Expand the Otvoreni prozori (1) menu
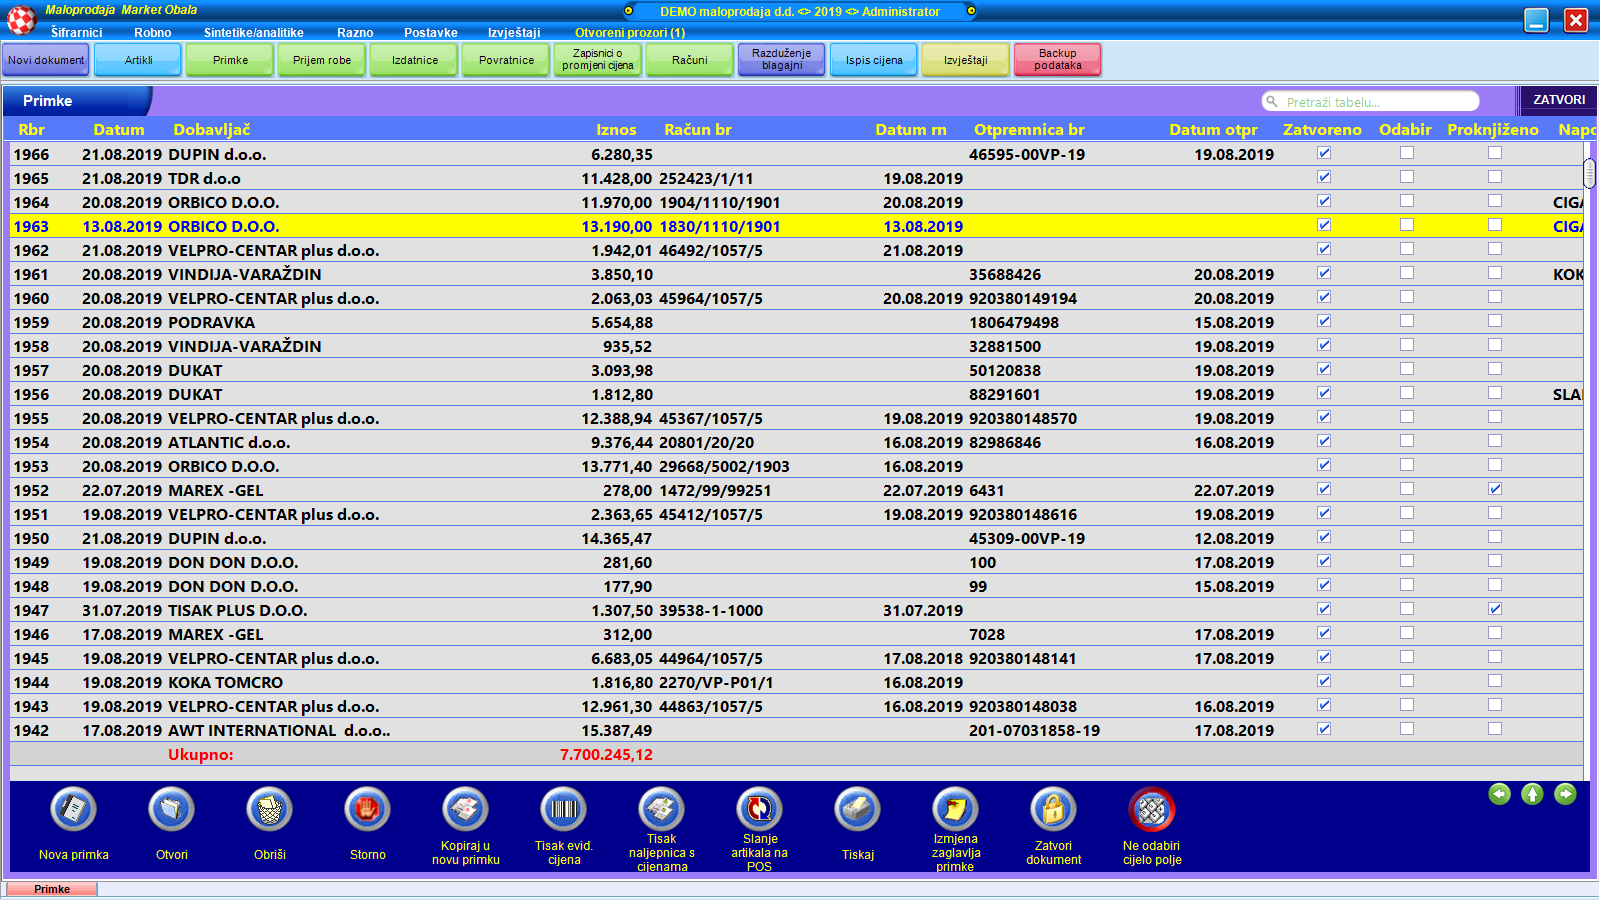1600x900 pixels. [630, 33]
